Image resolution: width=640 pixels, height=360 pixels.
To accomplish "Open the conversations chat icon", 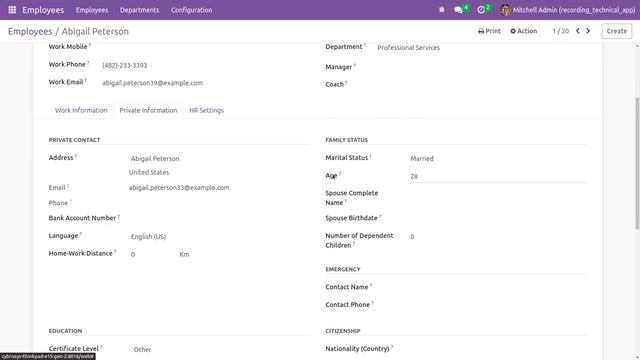I will coord(459,10).
